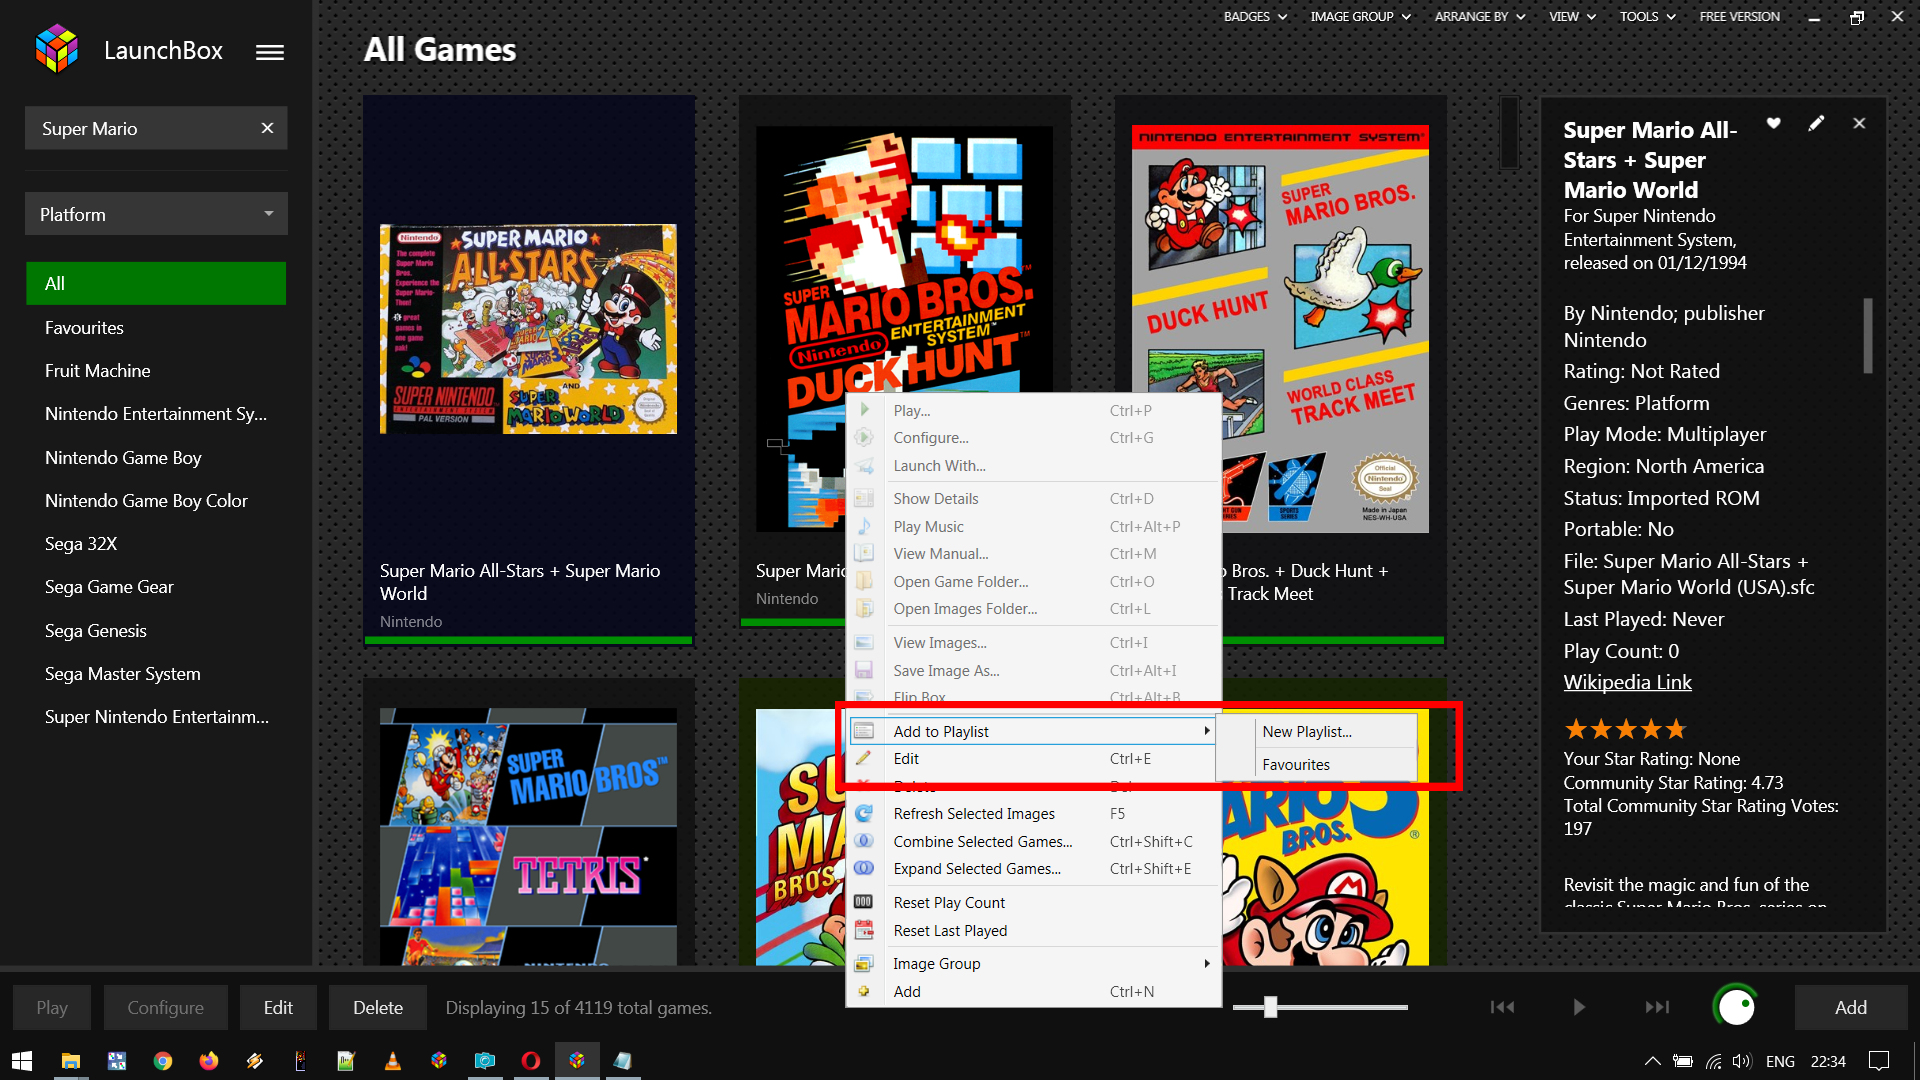This screenshot has height=1080, width=1920.
Task: Select Sega Genesis platform
Action: click(95, 630)
